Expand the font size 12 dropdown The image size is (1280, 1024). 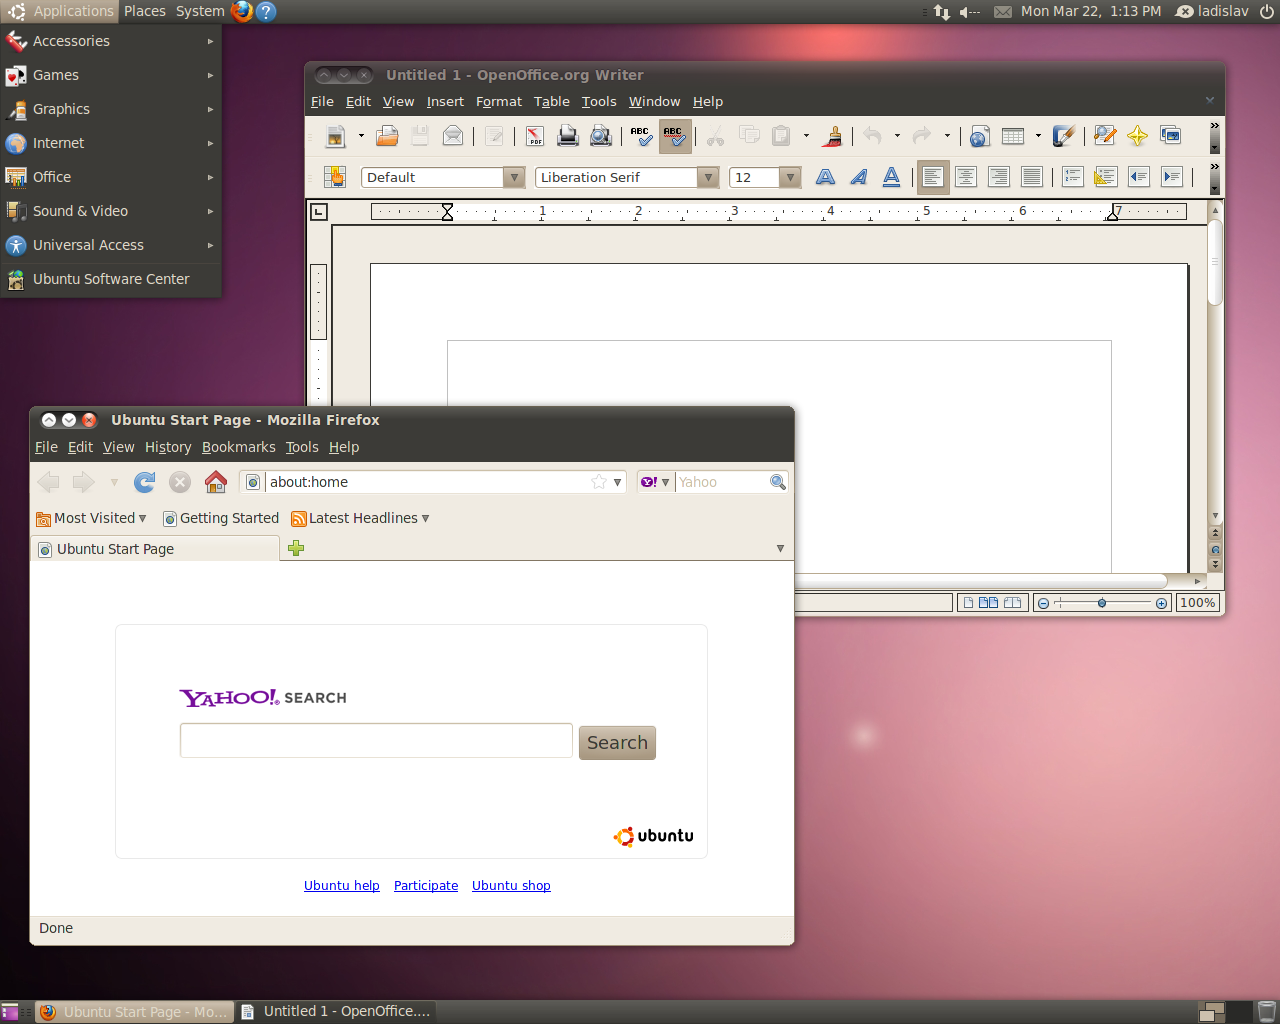tap(790, 177)
